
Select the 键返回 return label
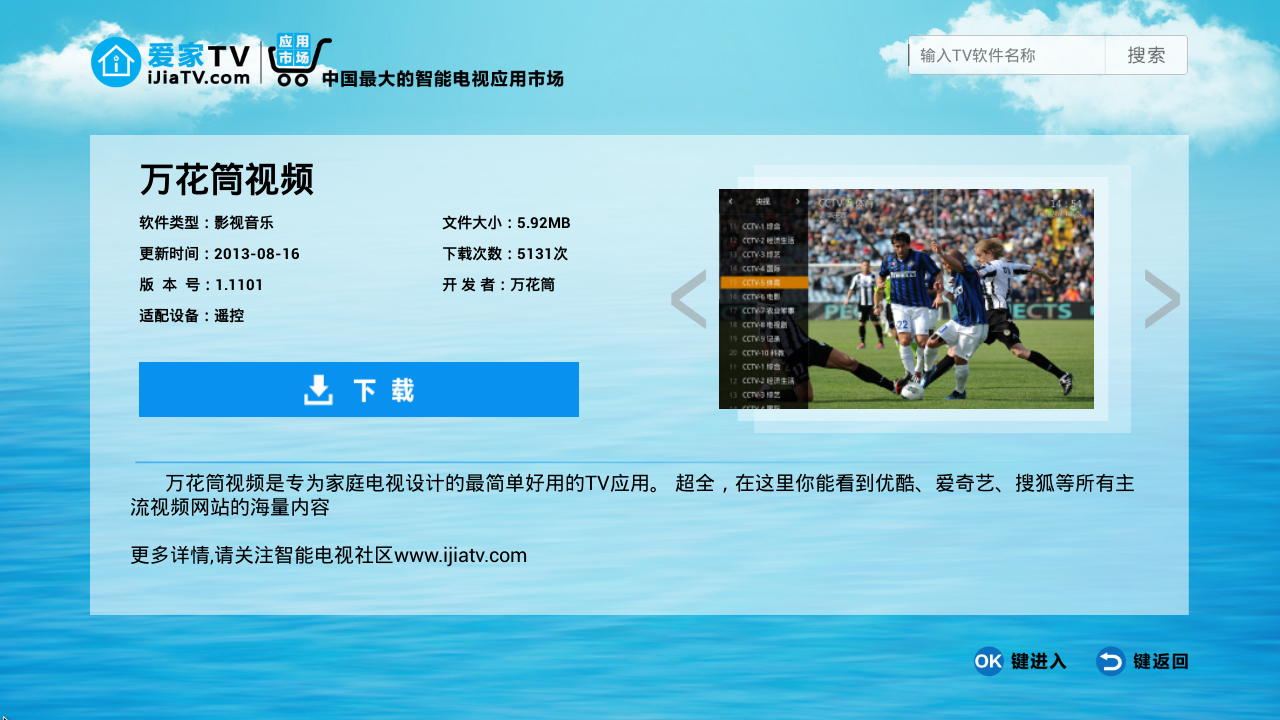(1161, 661)
